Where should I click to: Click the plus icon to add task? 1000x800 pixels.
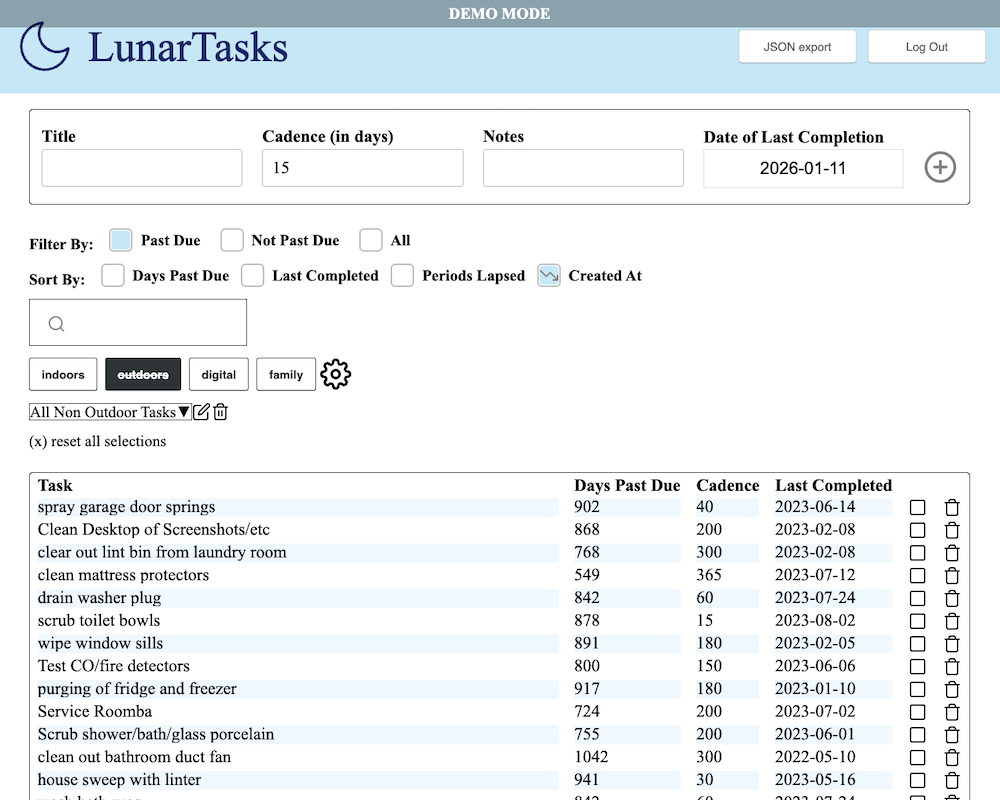coord(939,167)
